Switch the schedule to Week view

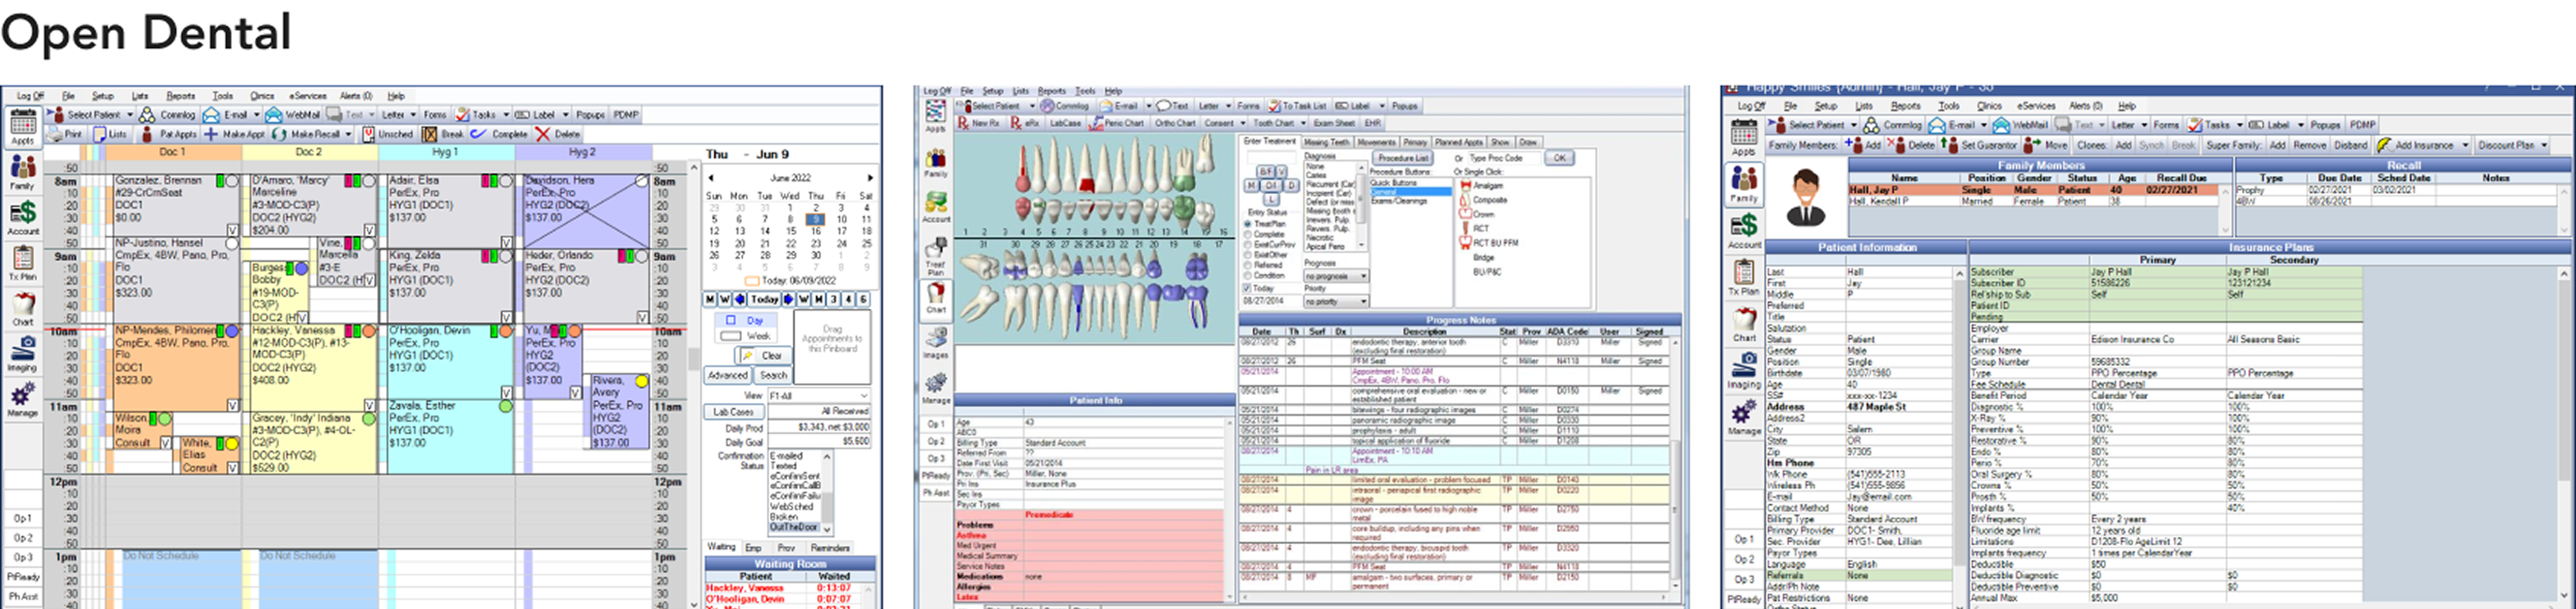coord(747,336)
